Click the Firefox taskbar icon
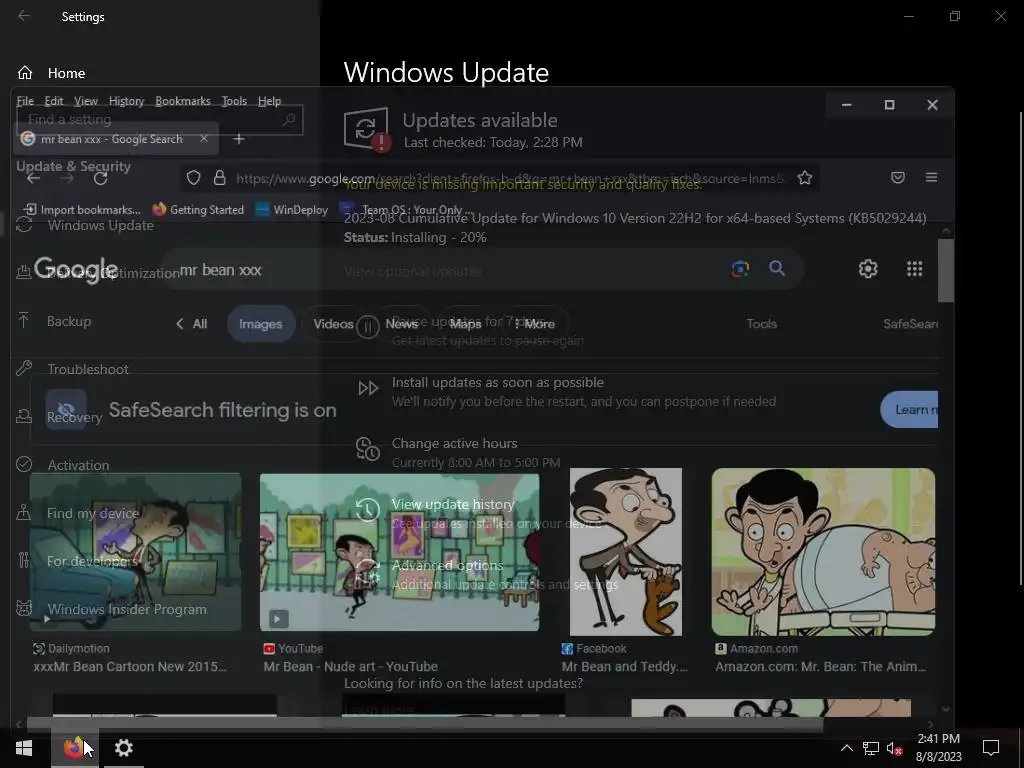 pos(74,747)
